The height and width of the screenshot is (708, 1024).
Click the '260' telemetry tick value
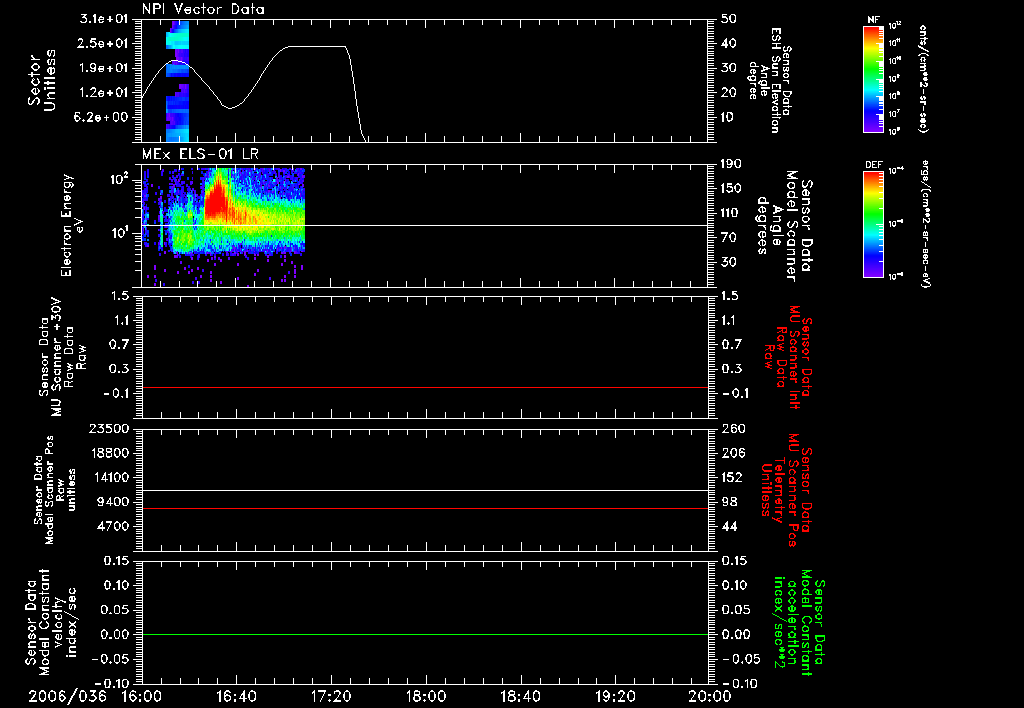(x=733, y=428)
